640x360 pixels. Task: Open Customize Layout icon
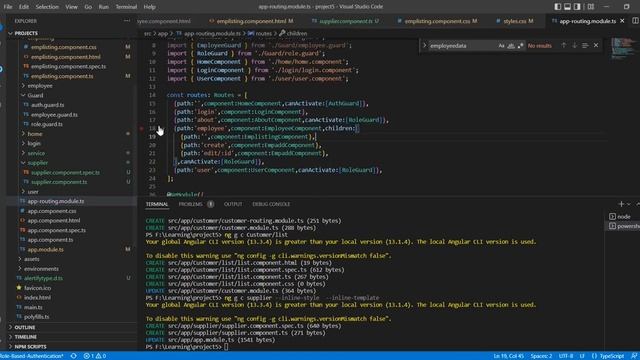pos(591,7)
